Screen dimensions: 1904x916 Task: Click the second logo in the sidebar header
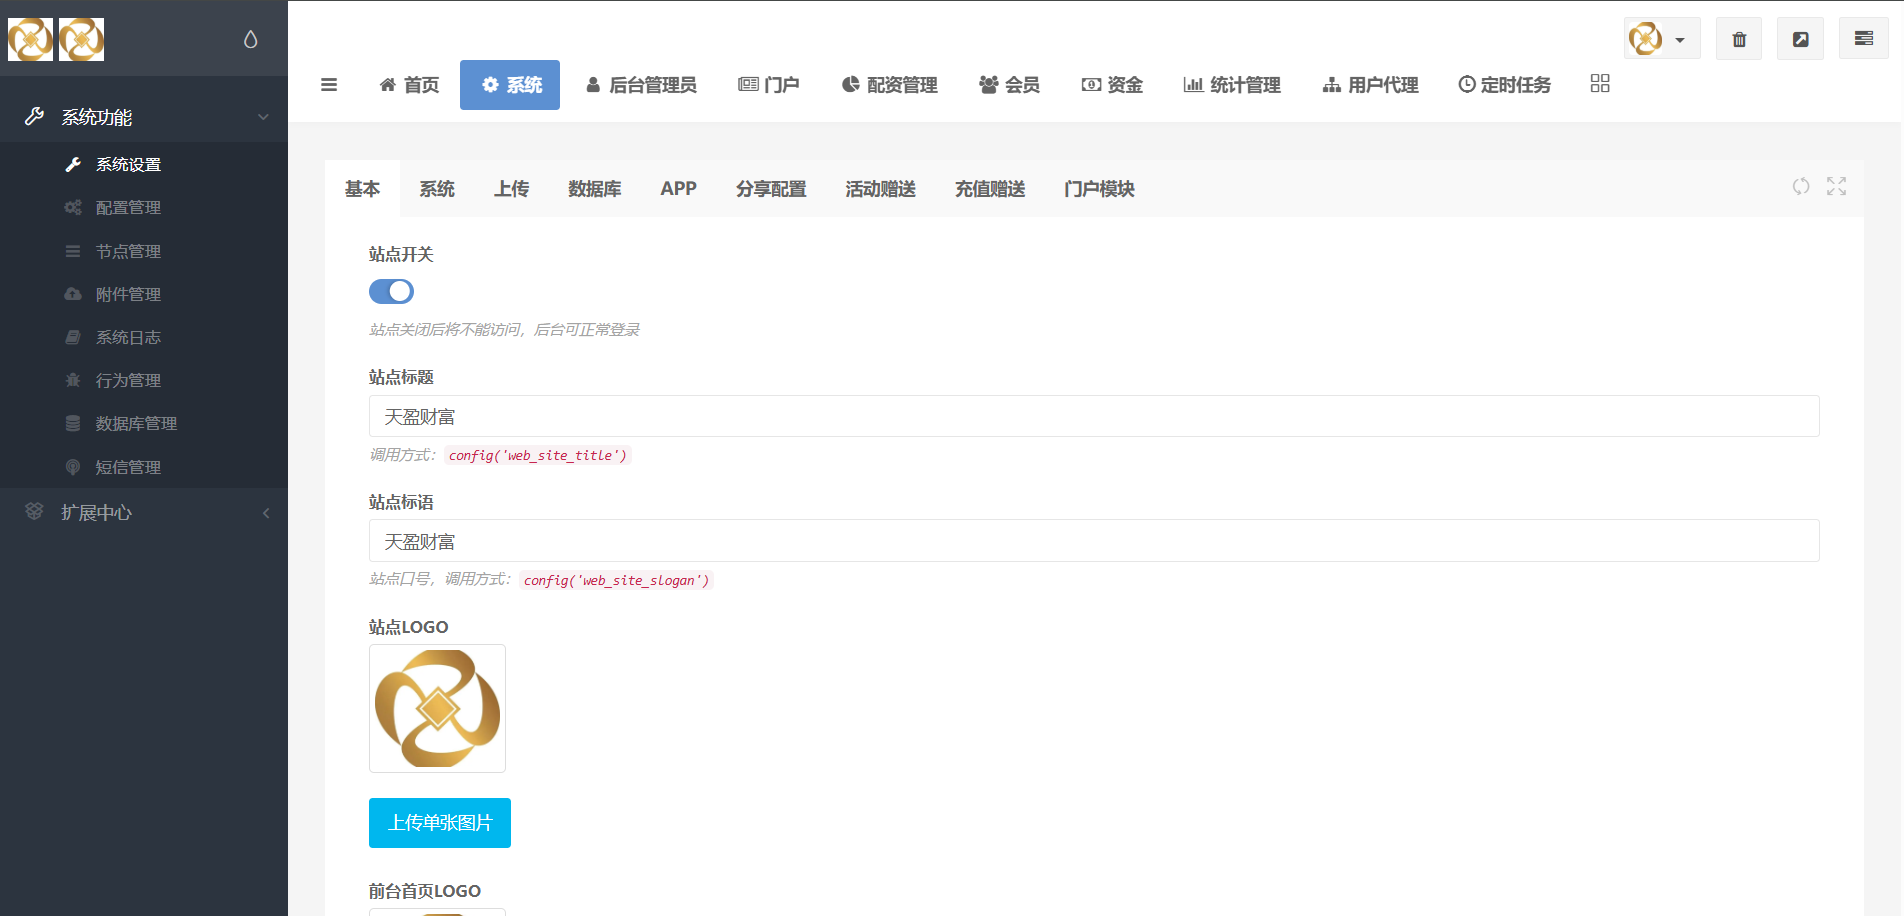tap(81, 40)
